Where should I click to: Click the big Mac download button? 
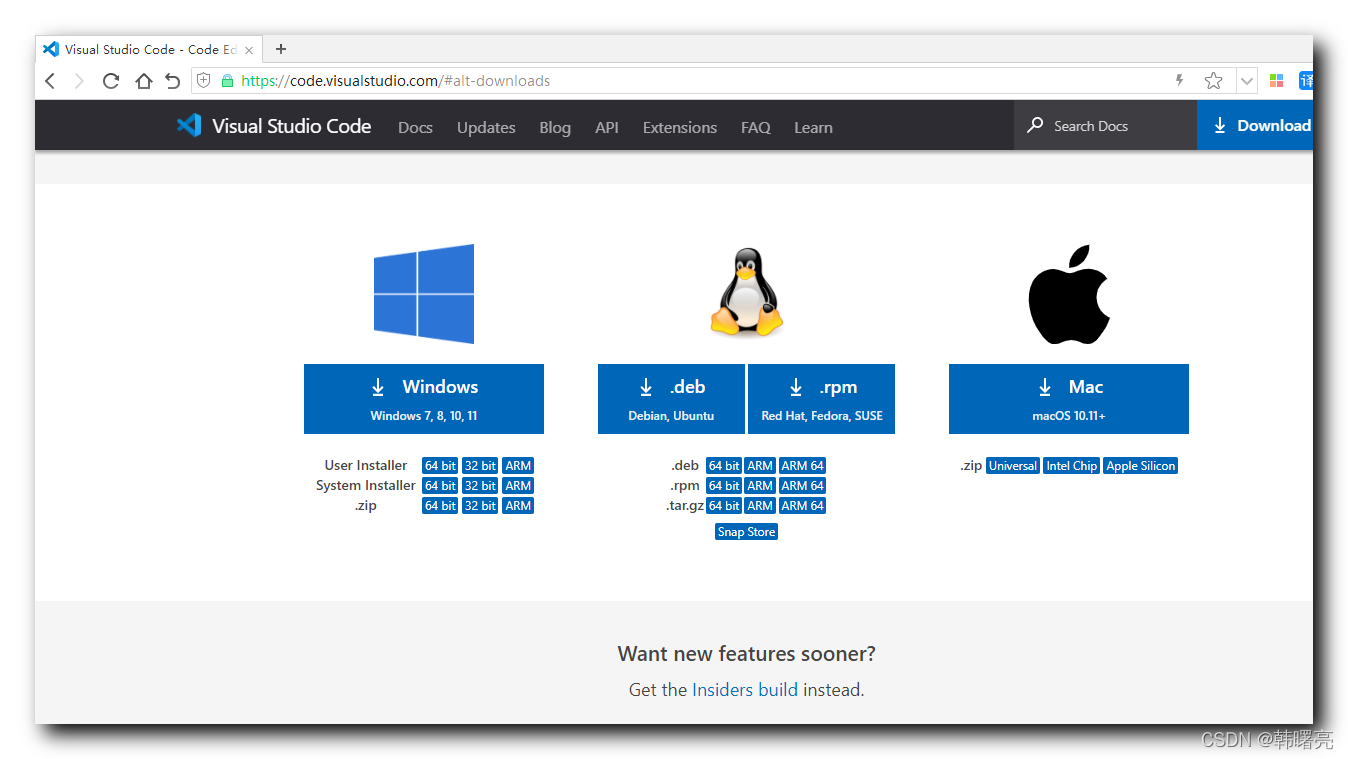[1069, 399]
